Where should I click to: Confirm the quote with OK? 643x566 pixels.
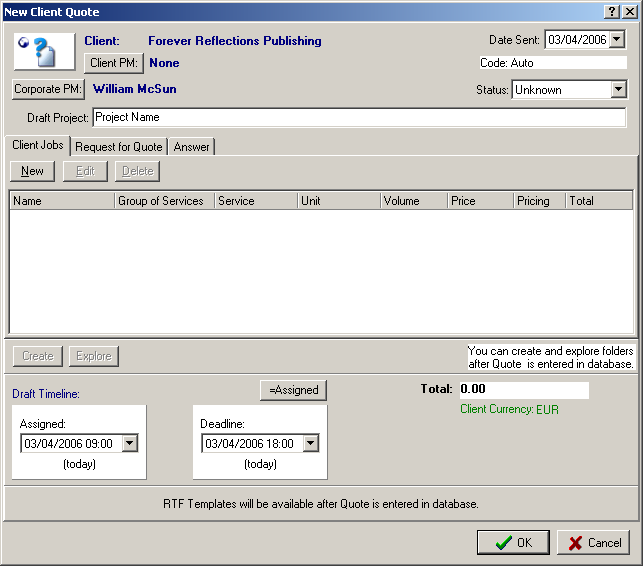pos(513,543)
